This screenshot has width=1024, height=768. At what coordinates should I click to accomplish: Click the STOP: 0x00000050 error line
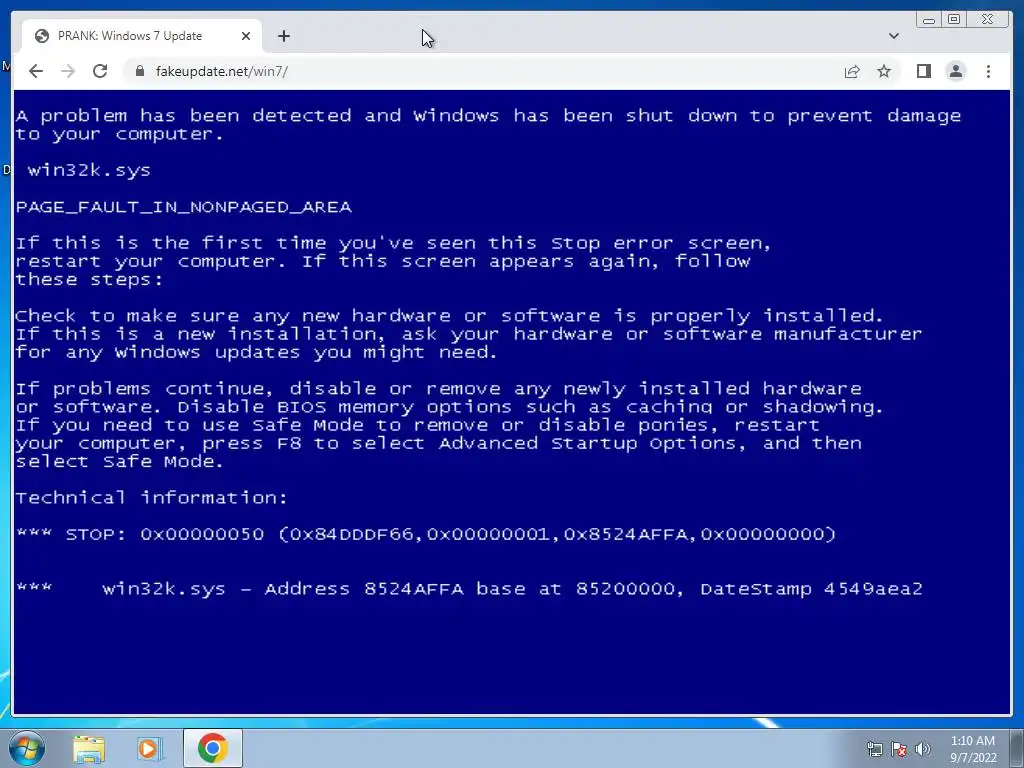tap(426, 534)
